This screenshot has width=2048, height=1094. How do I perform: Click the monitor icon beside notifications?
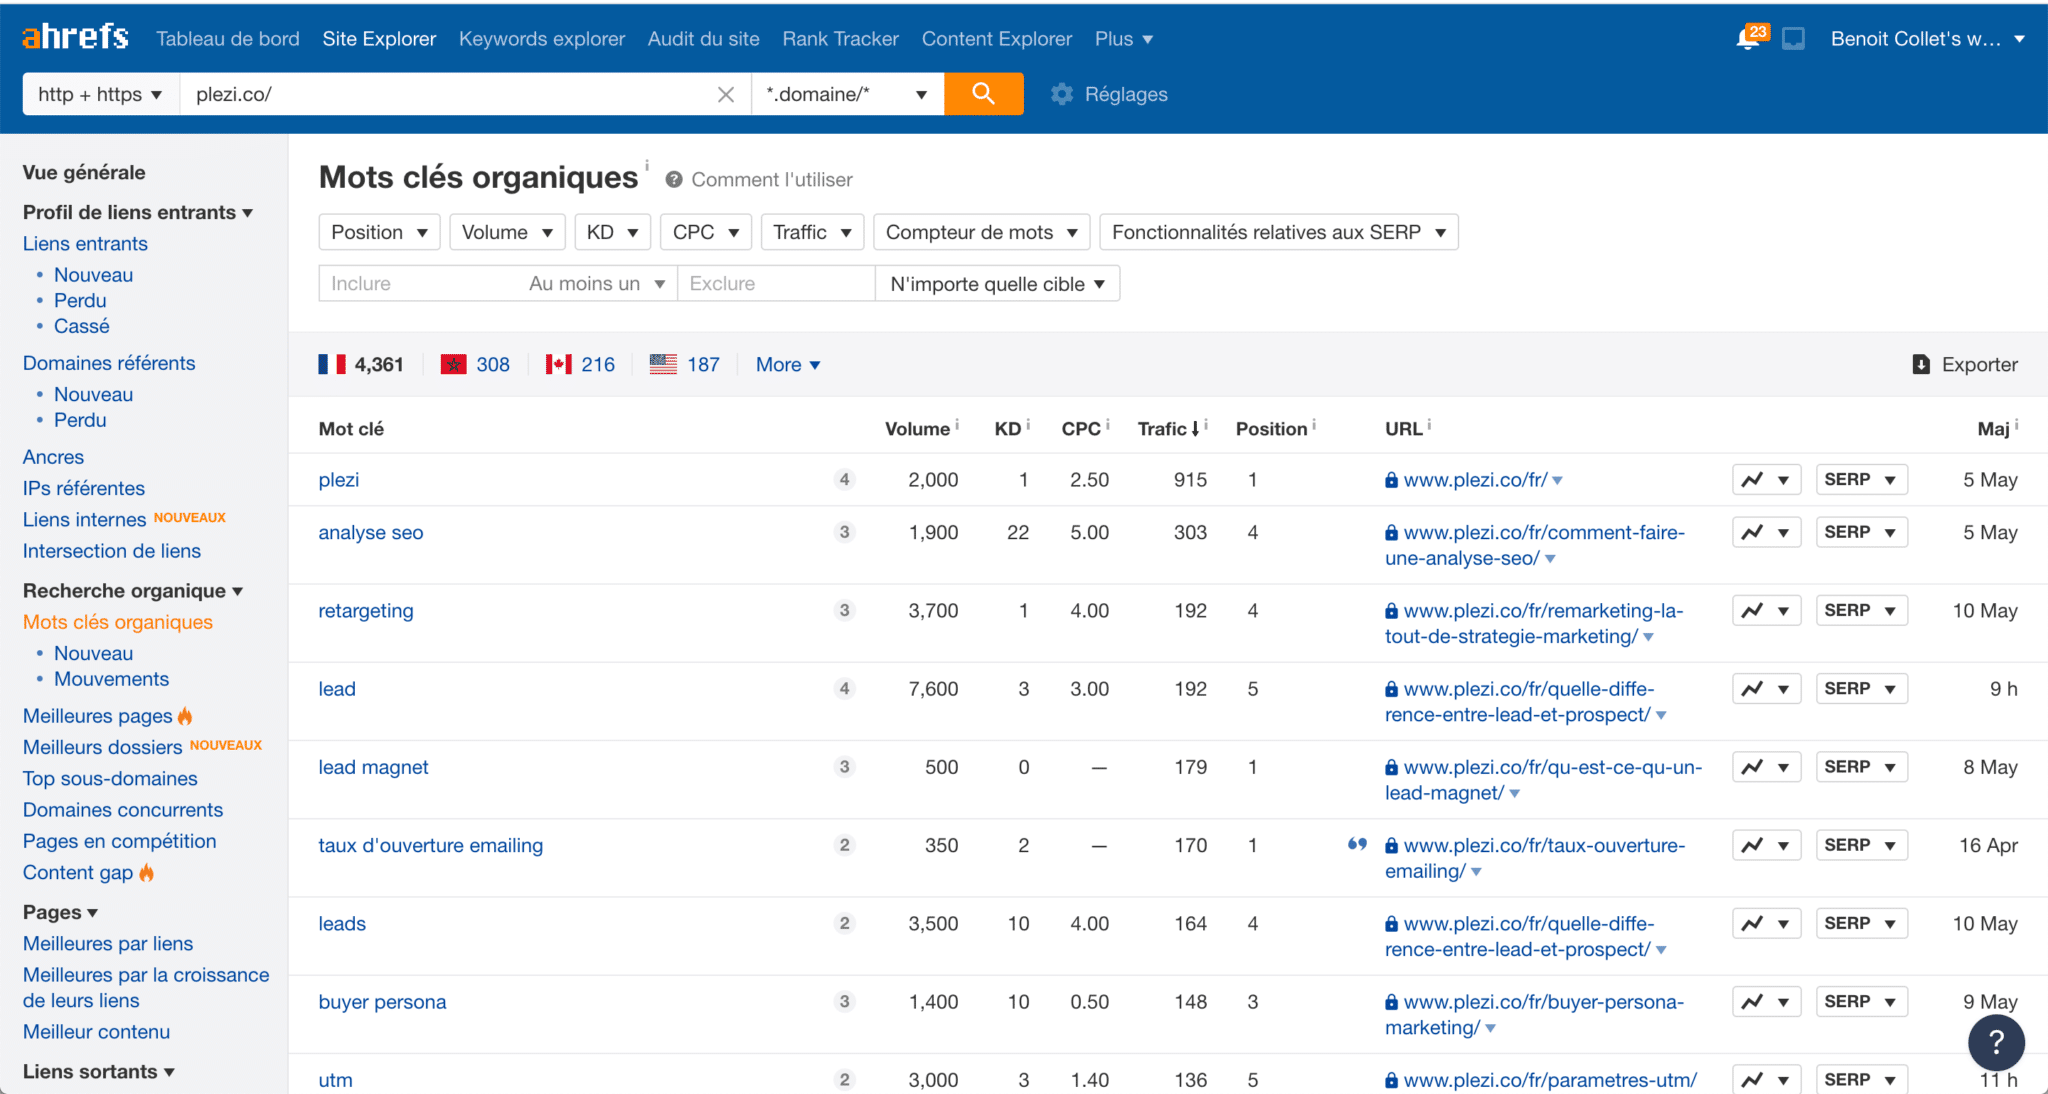(1794, 39)
